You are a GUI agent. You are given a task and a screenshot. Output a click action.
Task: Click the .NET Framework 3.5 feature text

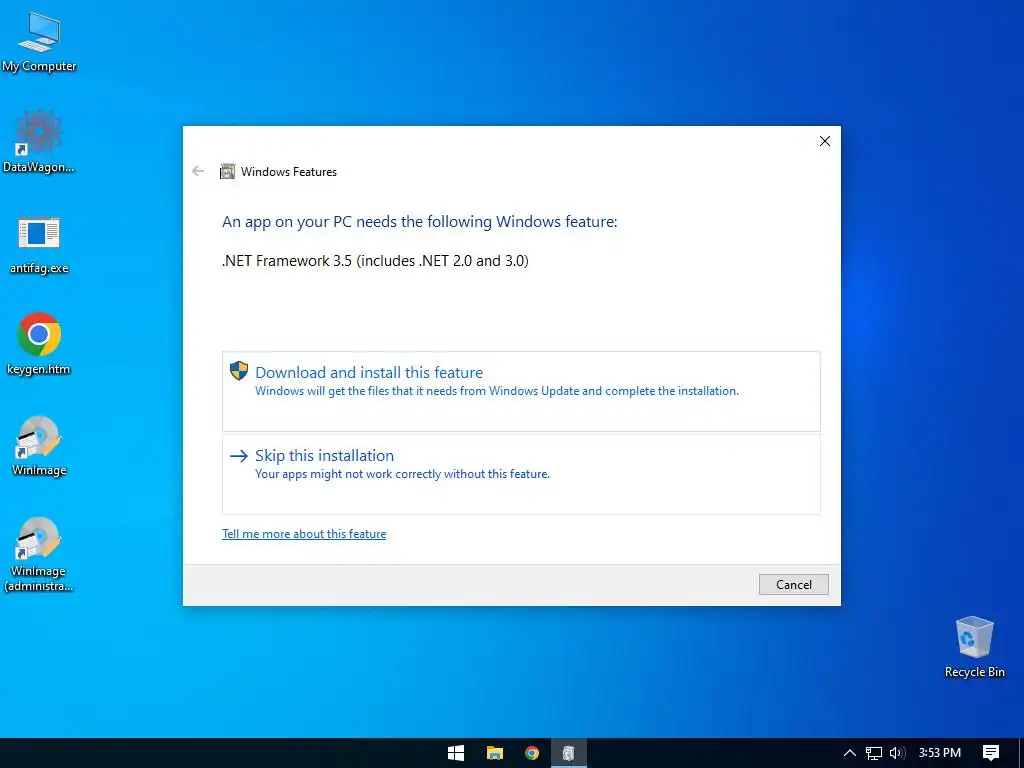click(x=376, y=261)
